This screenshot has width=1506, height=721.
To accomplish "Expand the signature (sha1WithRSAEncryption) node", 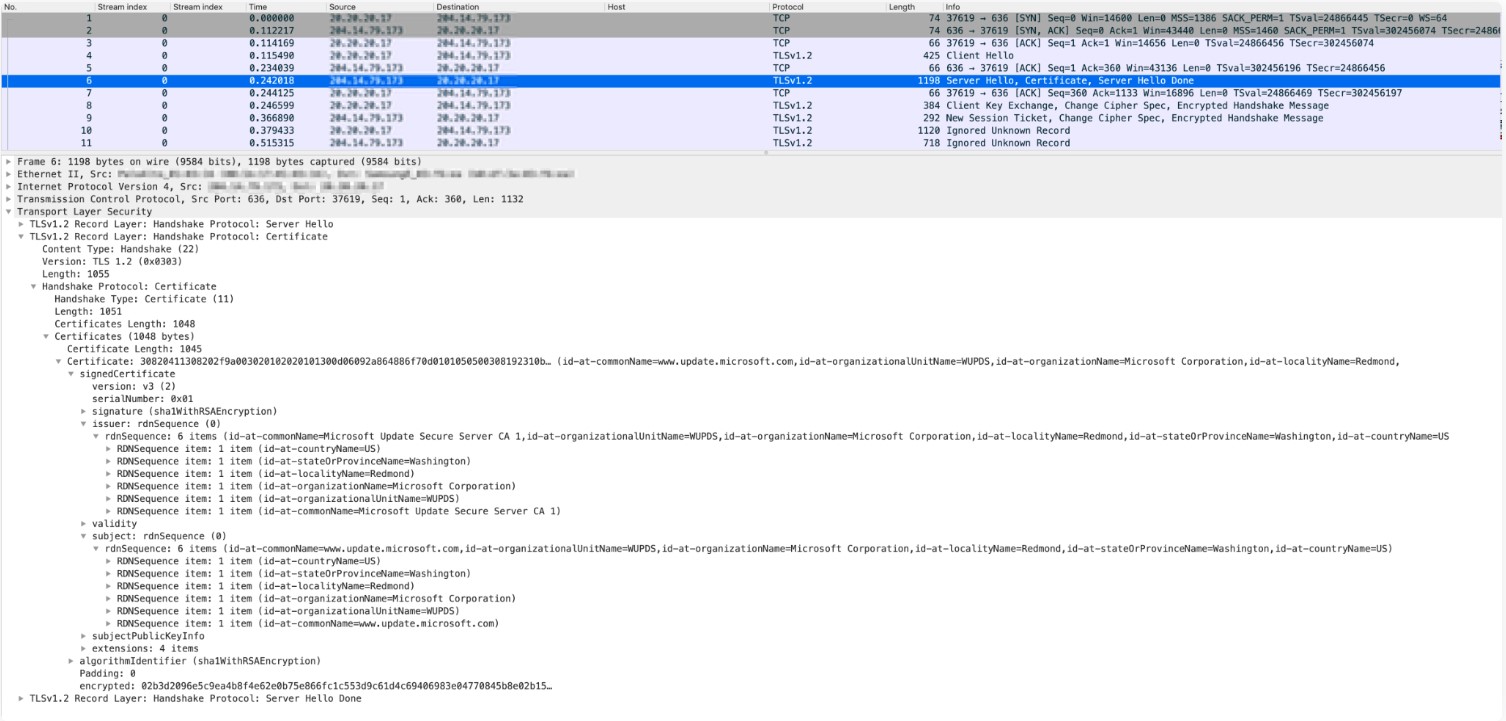I will [x=84, y=411].
